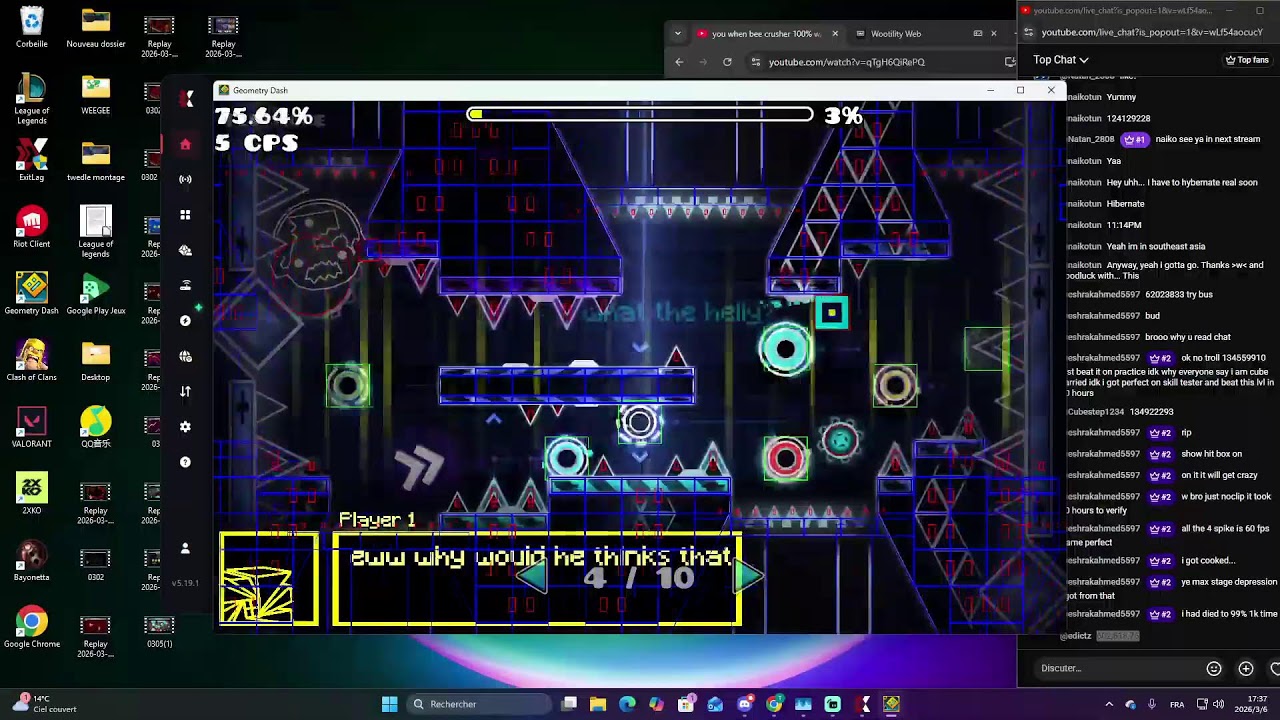Select the ExitLag desktop shortcut
1280x720 pixels.
32,160
